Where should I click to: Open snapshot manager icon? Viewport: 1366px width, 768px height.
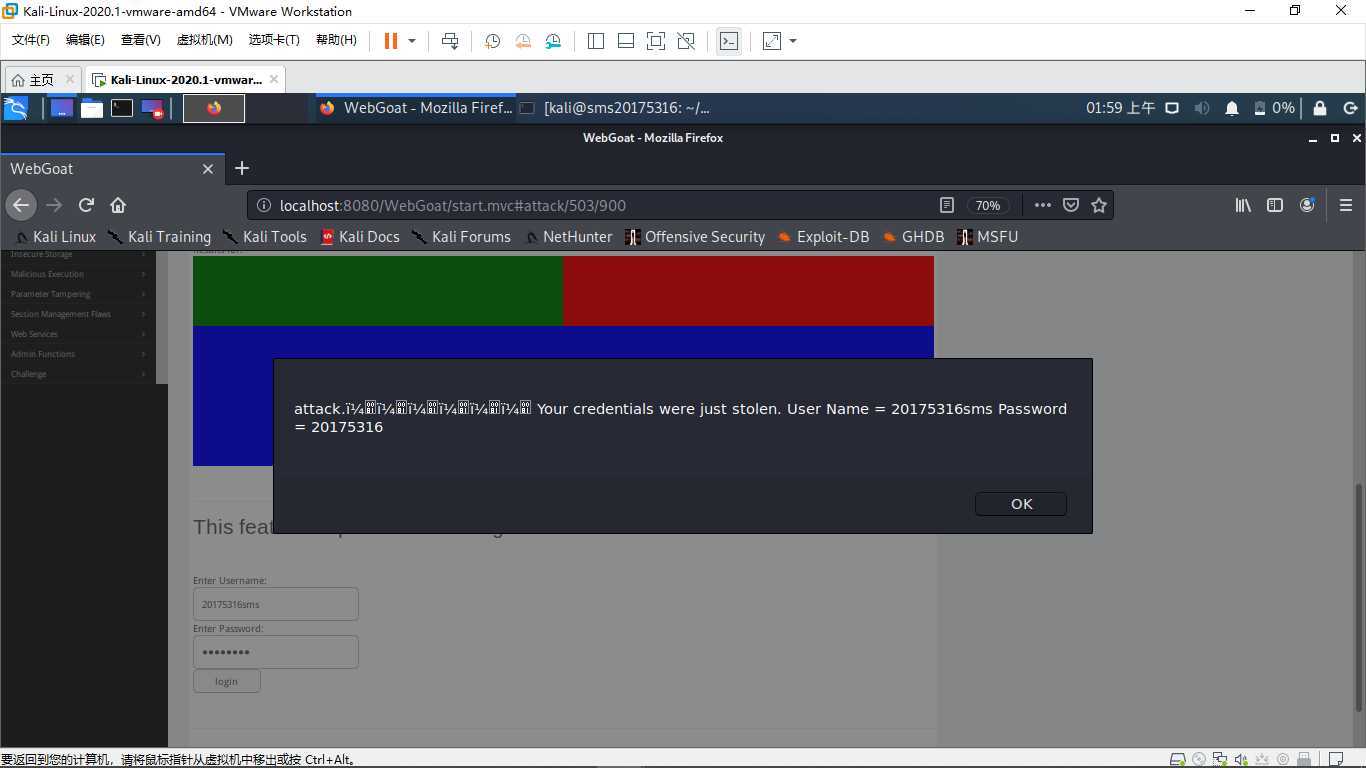click(x=554, y=41)
